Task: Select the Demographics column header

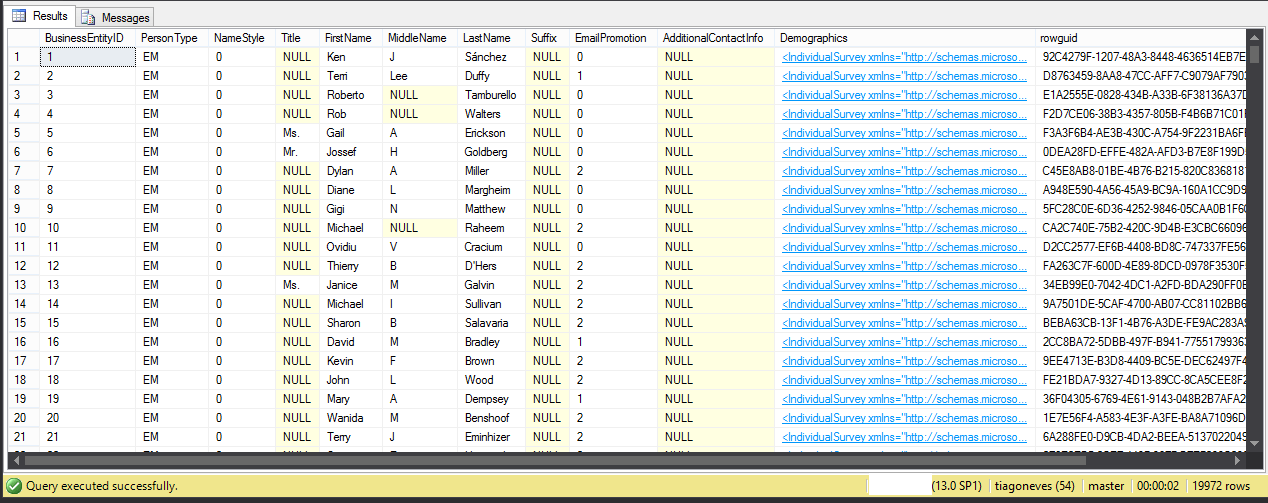Action: point(906,38)
